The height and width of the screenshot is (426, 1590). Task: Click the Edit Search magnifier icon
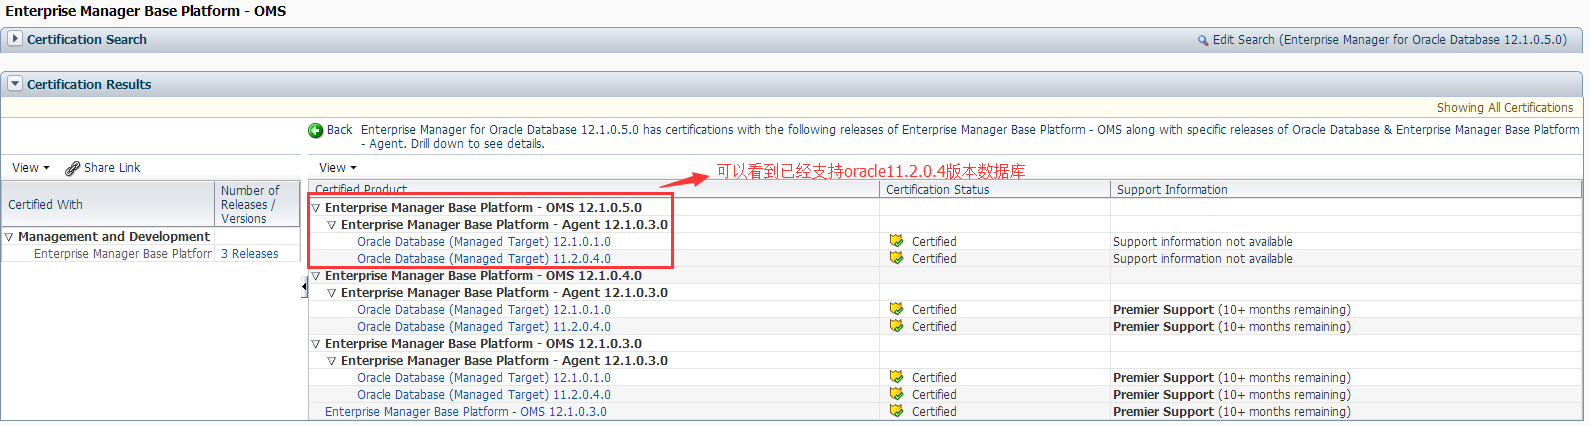click(x=1203, y=41)
